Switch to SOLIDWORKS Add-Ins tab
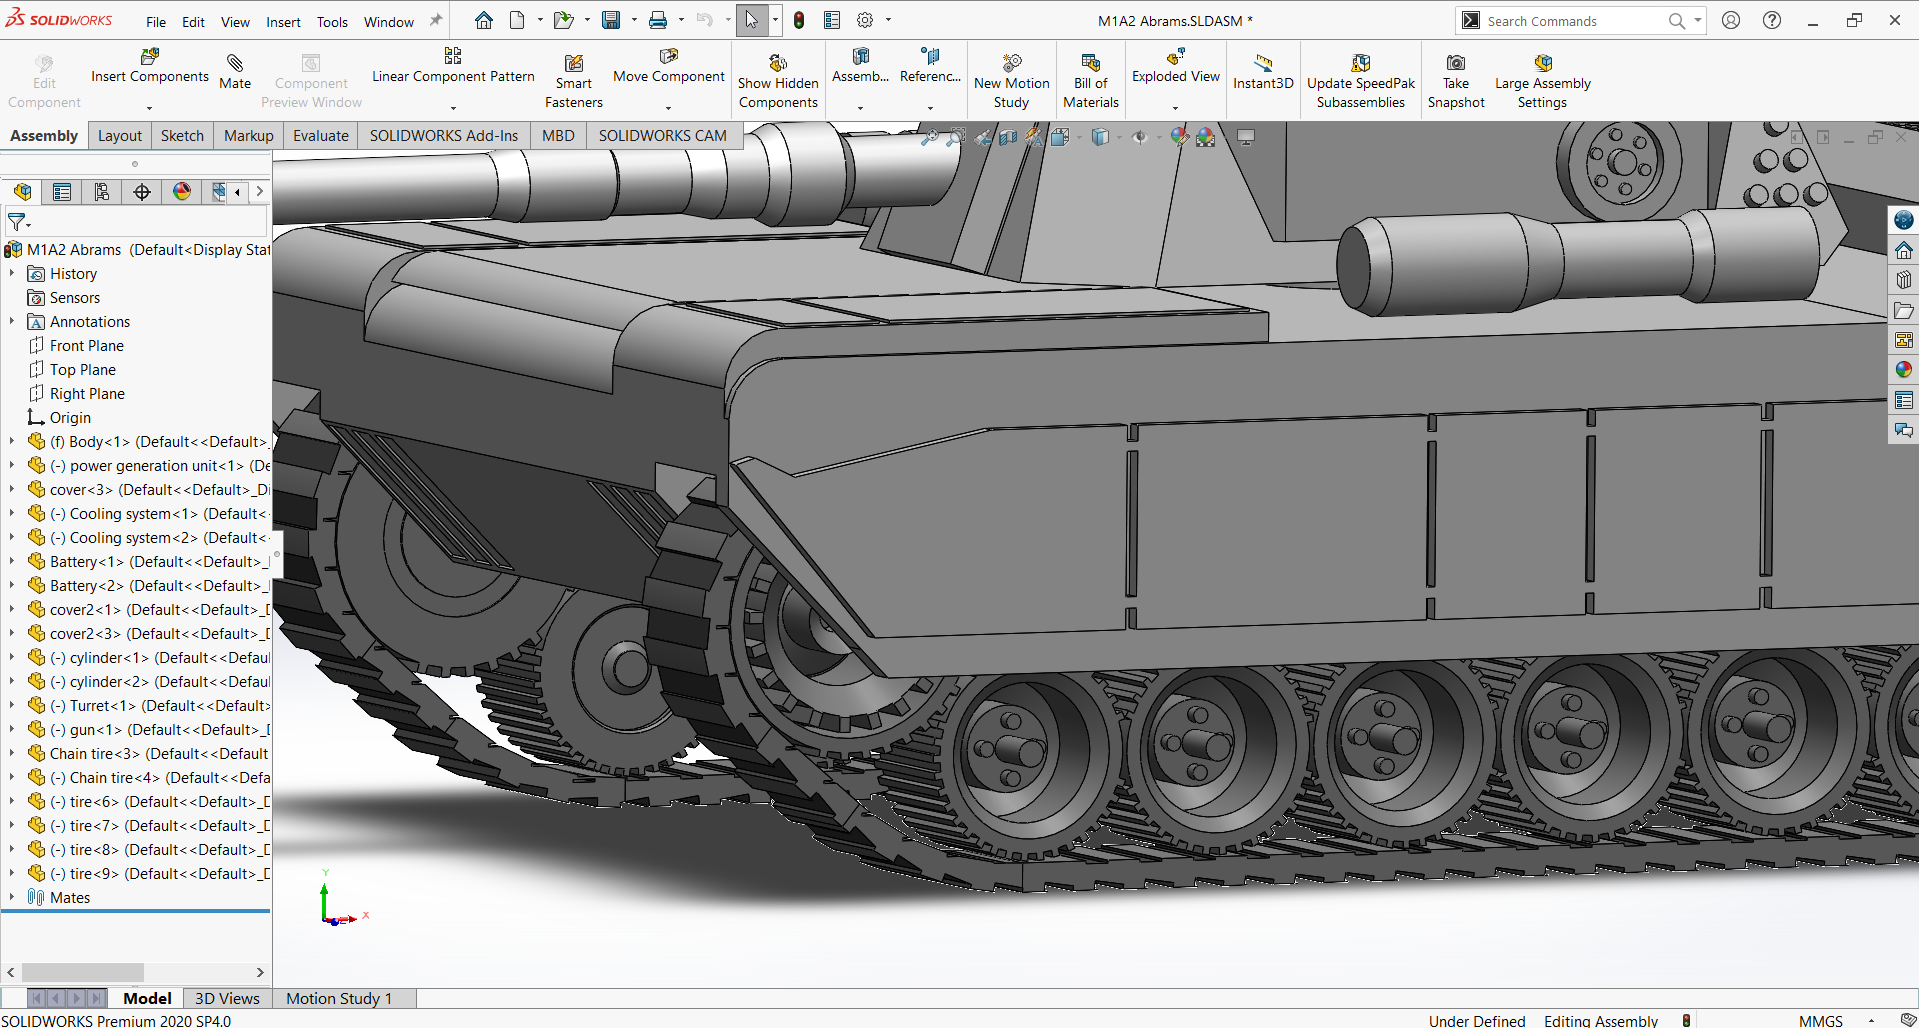The width and height of the screenshot is (1919, 1028). pyautogui.click(x=444, y=136)
